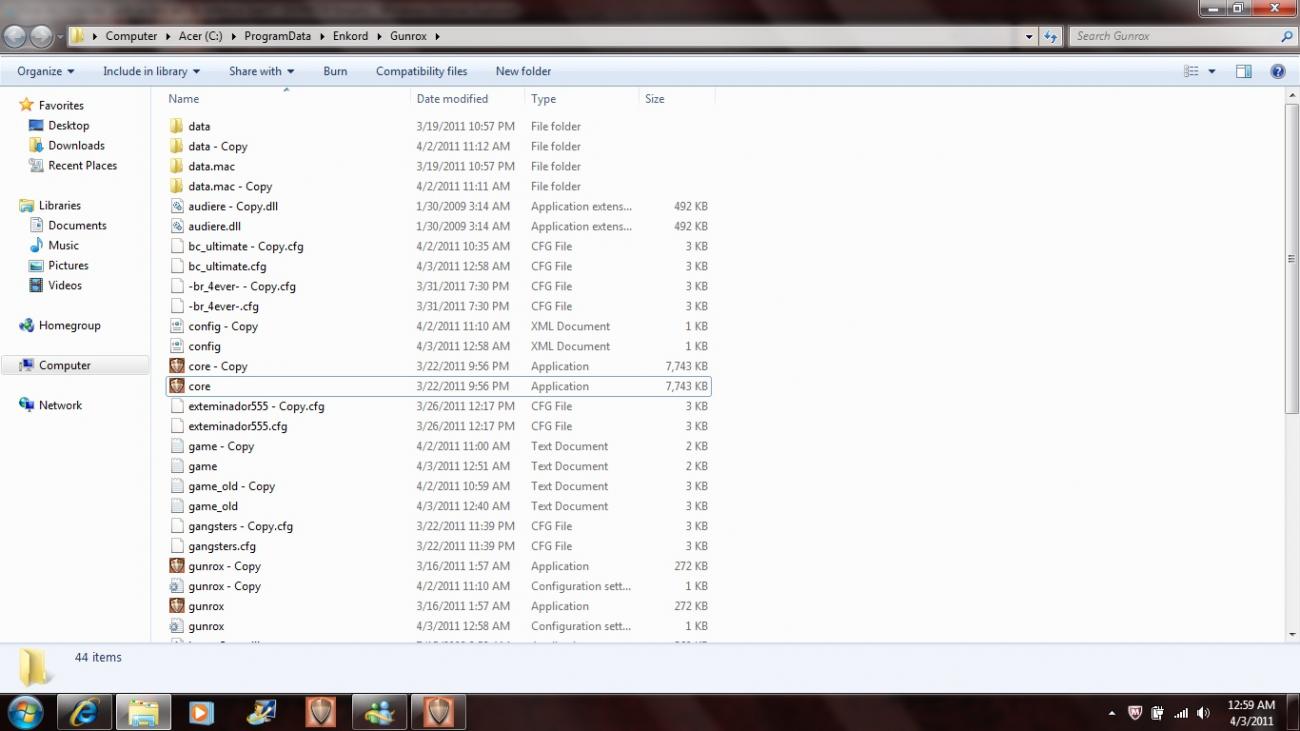The width and height of the screenshot is (1300, 731).
Task: Open the audiere.dll file
Action: (x=214, y=226)
